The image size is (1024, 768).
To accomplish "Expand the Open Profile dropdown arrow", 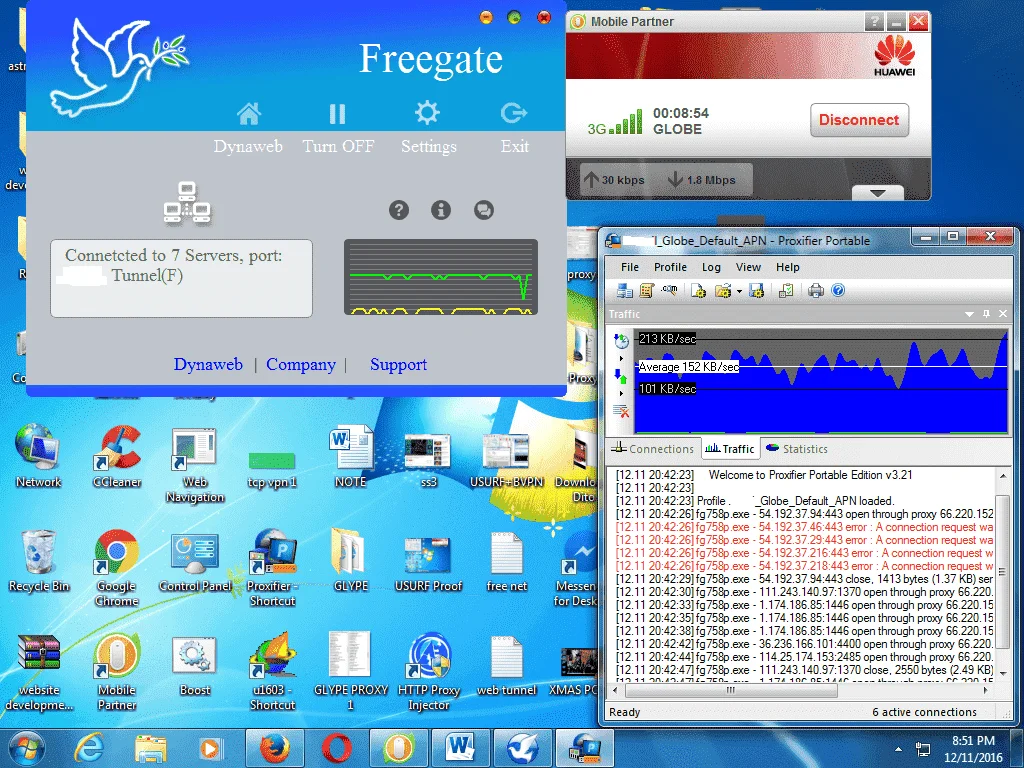I will click(x=739, y=291).
